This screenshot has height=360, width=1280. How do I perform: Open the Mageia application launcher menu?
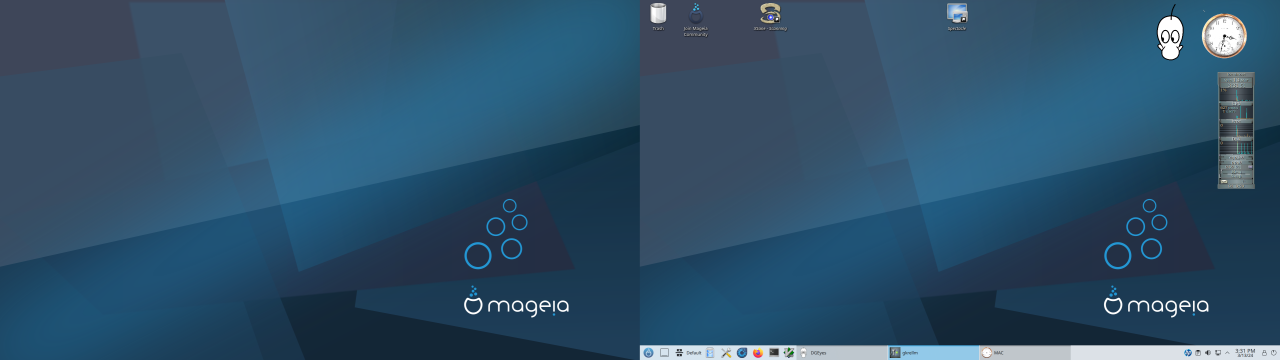coord(648,353)
